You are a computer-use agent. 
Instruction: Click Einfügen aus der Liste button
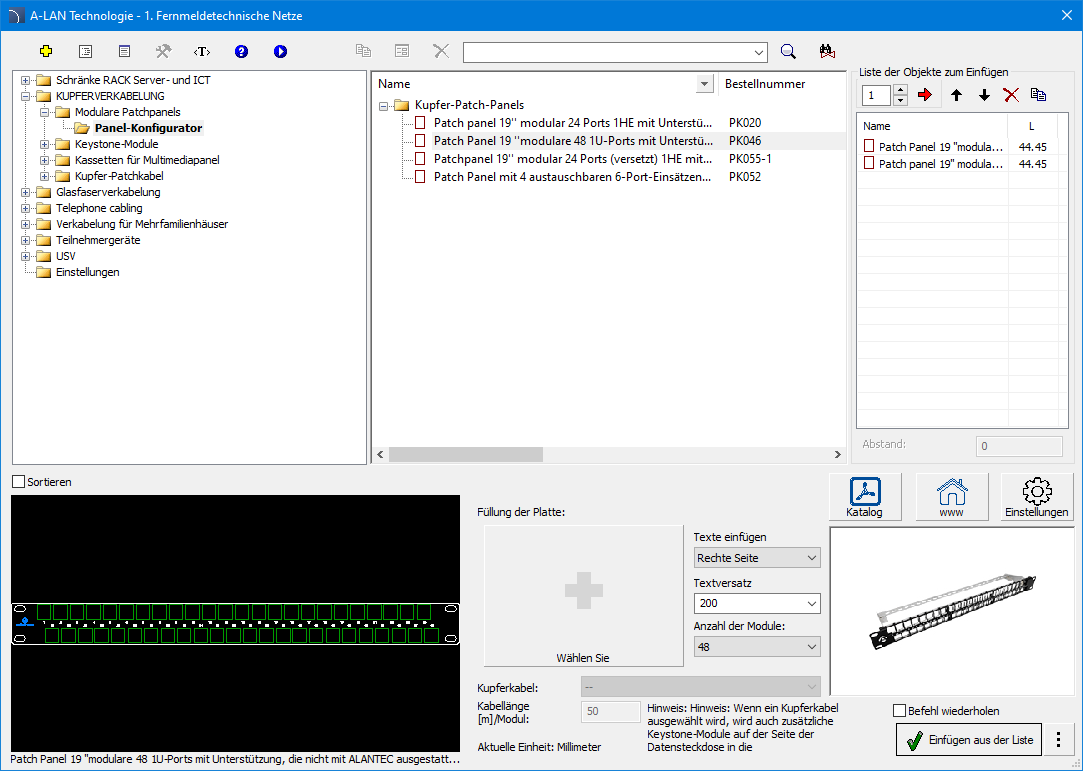968,740
